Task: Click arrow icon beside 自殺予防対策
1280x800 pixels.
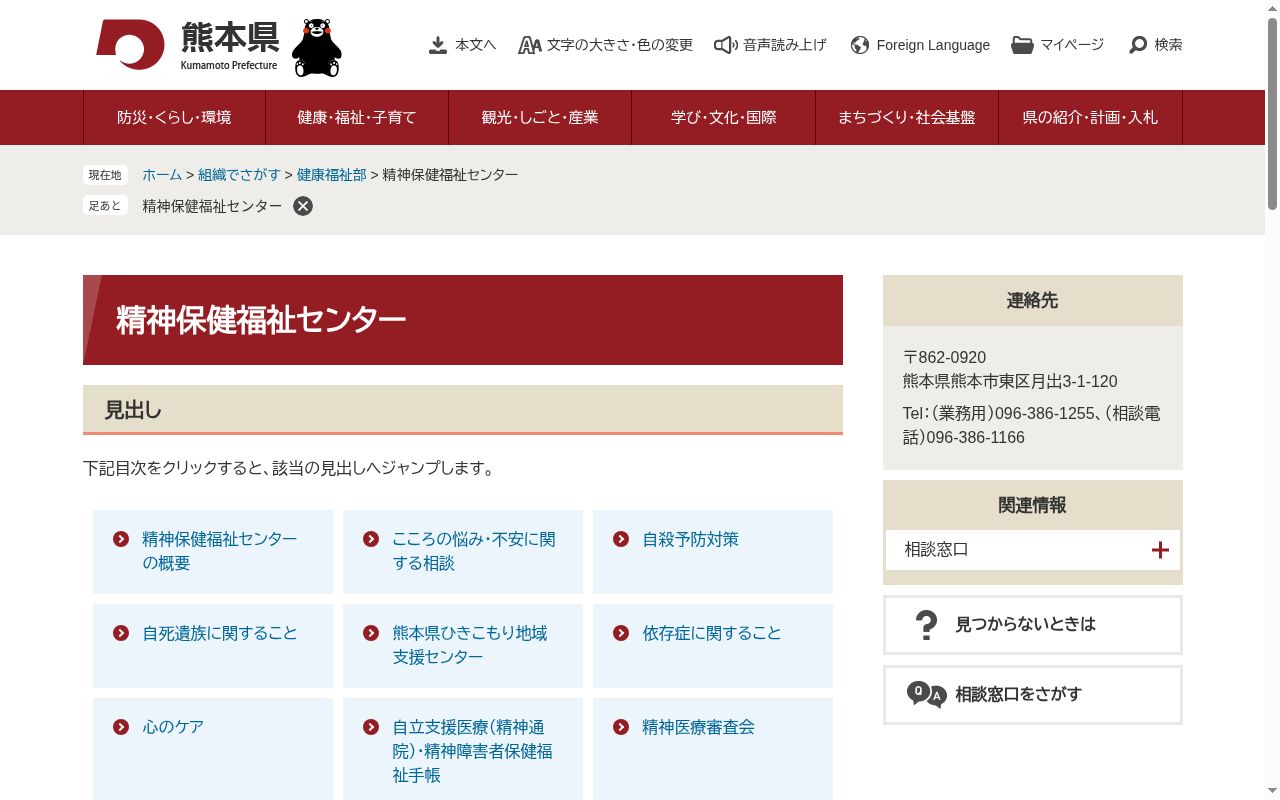Action: [621, 539]
